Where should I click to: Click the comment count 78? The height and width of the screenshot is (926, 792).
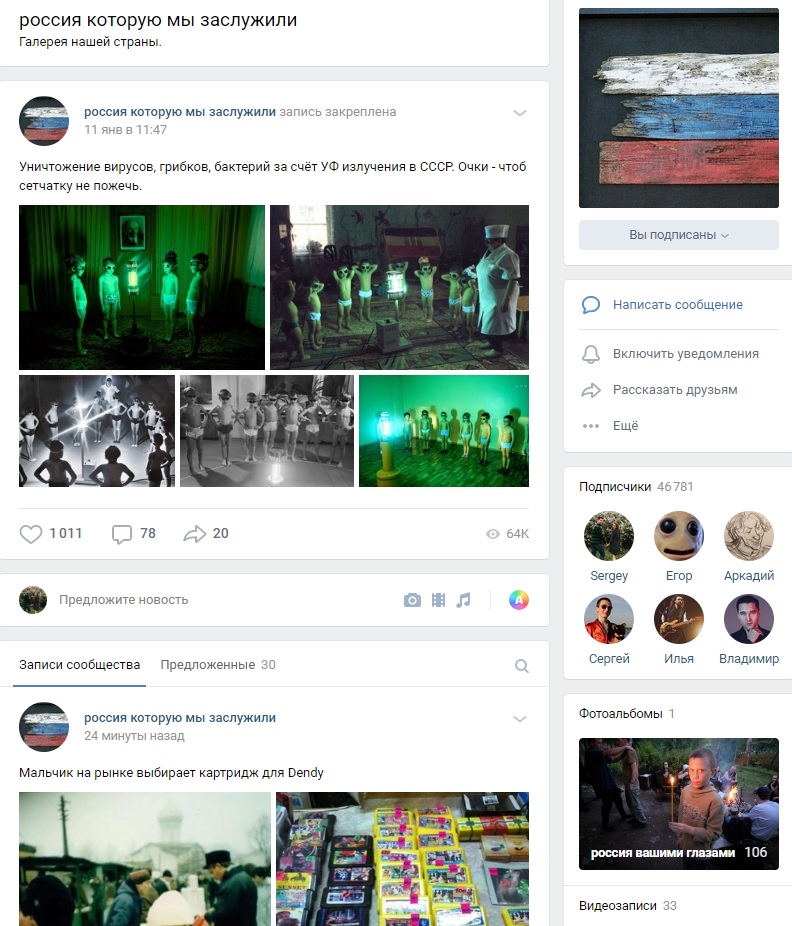pyautogui.click(x=148, y=533)
